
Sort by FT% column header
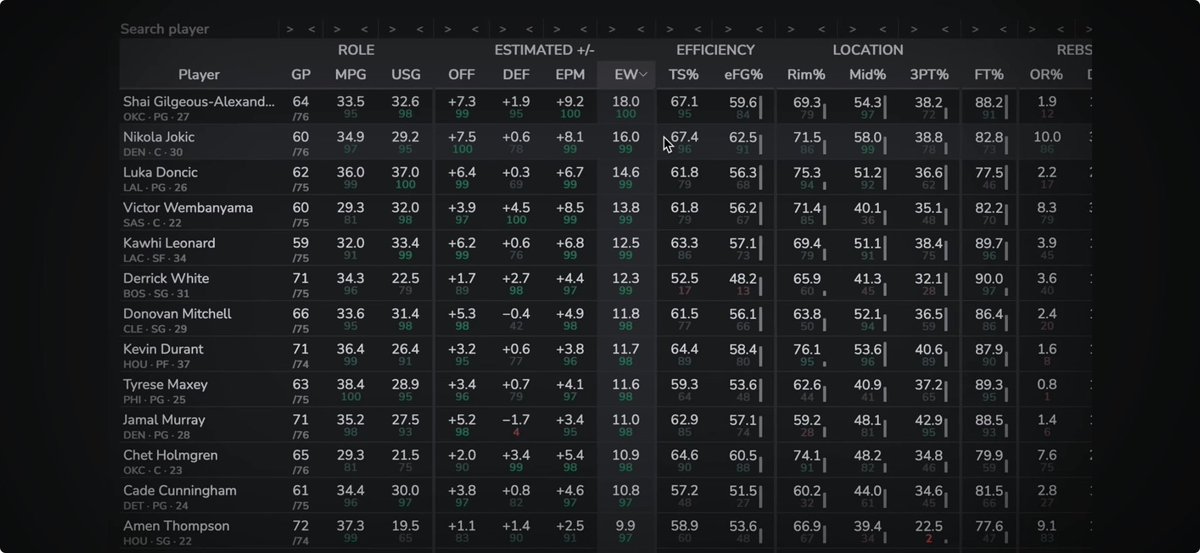click(x=989, y=75)
